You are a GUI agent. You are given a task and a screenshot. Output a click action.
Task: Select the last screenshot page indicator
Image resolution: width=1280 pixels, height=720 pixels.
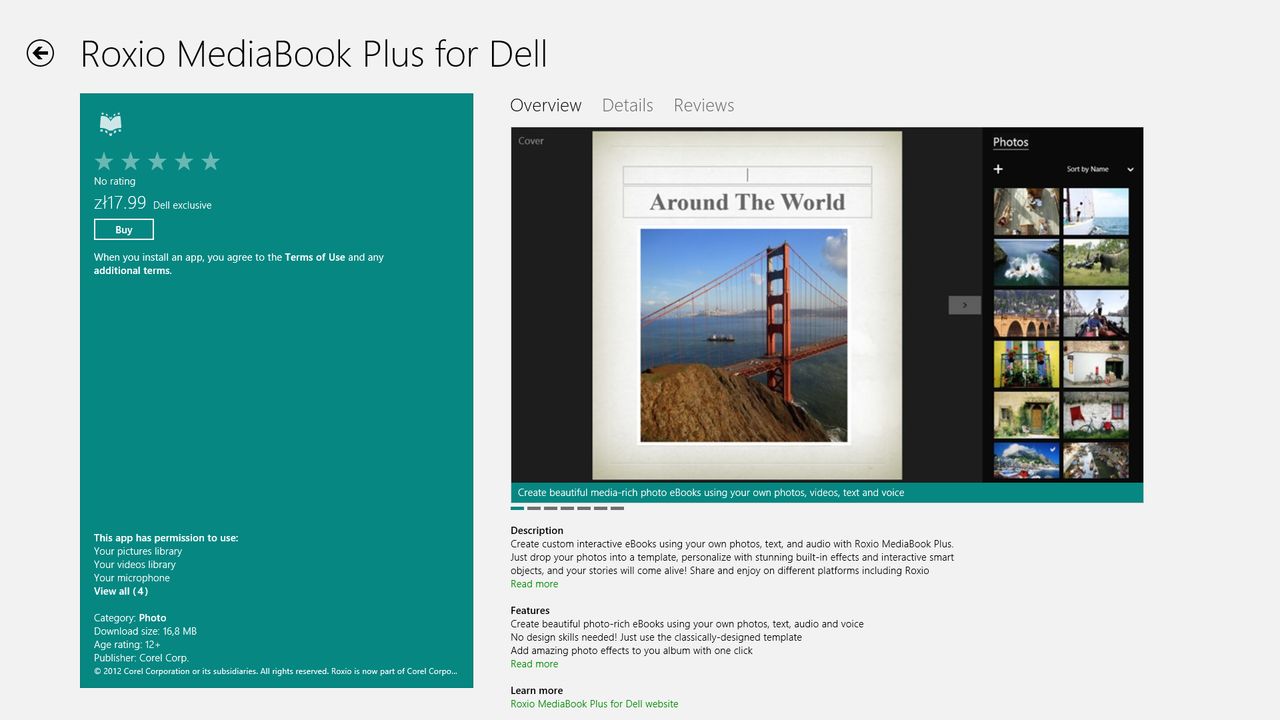click(x=617, y=508)
